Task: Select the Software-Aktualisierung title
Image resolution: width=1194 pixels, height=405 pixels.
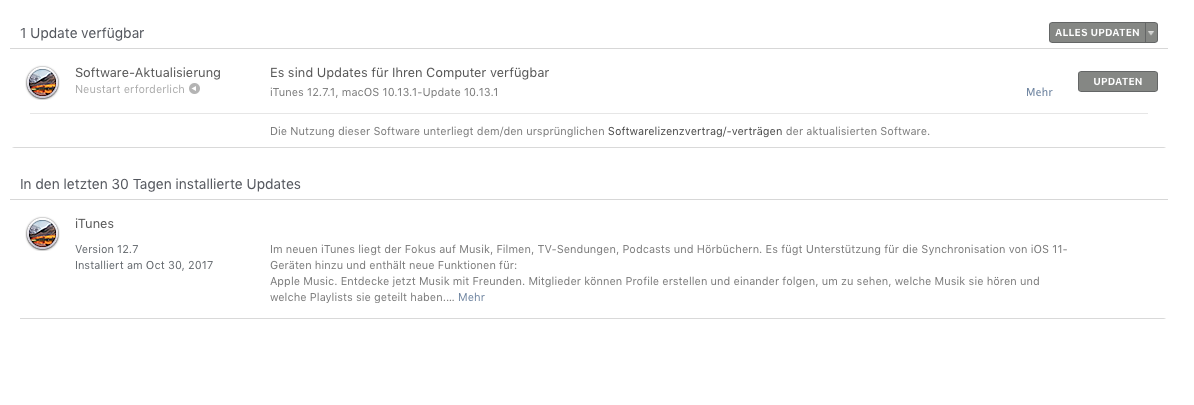Action: click(x=148, y=72)
